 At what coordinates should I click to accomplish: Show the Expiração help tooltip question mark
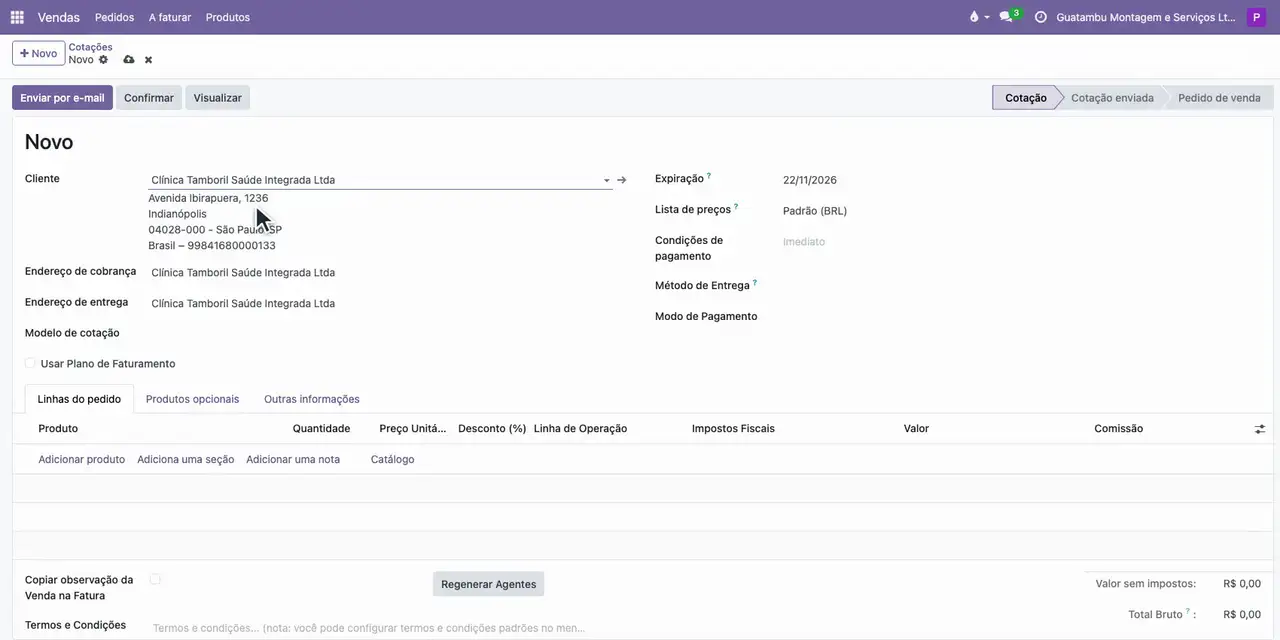click(709, 176)
